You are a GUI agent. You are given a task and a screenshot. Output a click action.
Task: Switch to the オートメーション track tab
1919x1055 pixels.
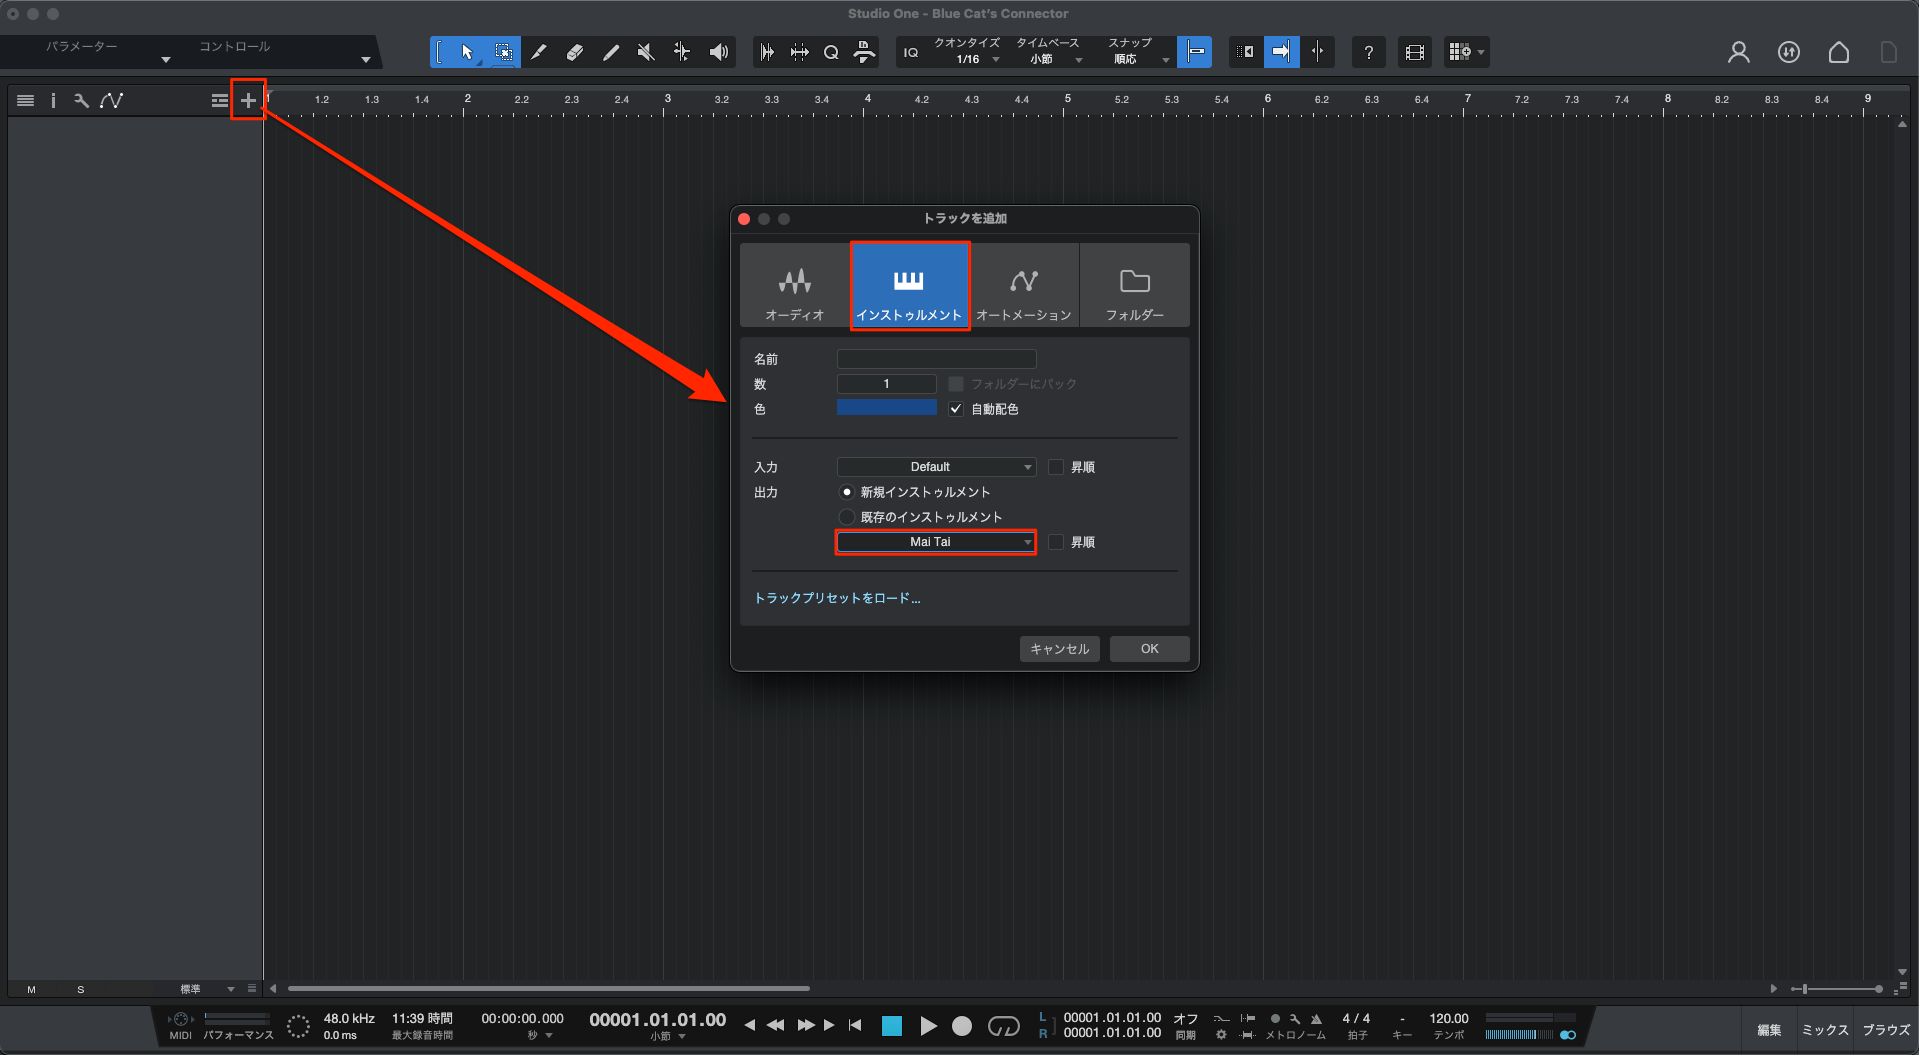pyautogui.click(x=1023, y=285)
